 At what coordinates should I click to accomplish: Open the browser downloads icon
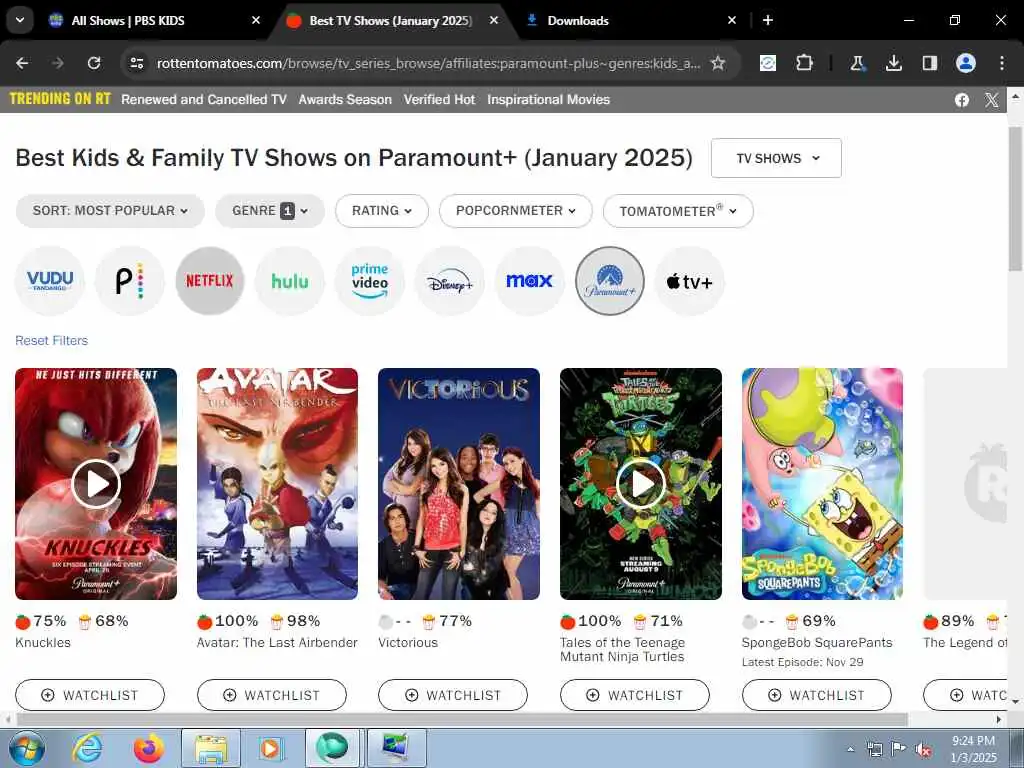click(893, 63)
